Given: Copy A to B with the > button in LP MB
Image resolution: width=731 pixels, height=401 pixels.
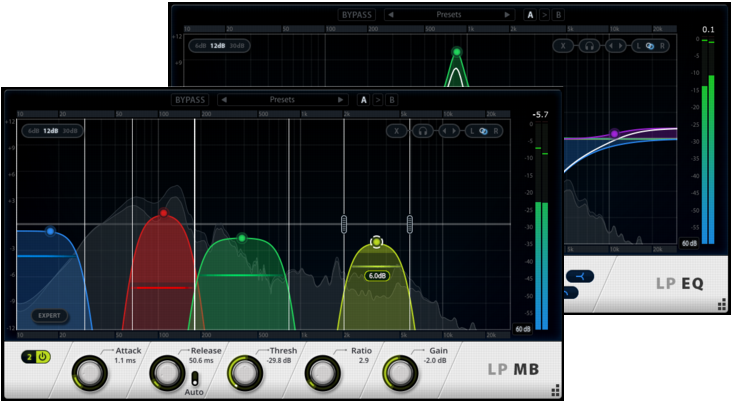Looking at the screenshot, I should point(378,100).
